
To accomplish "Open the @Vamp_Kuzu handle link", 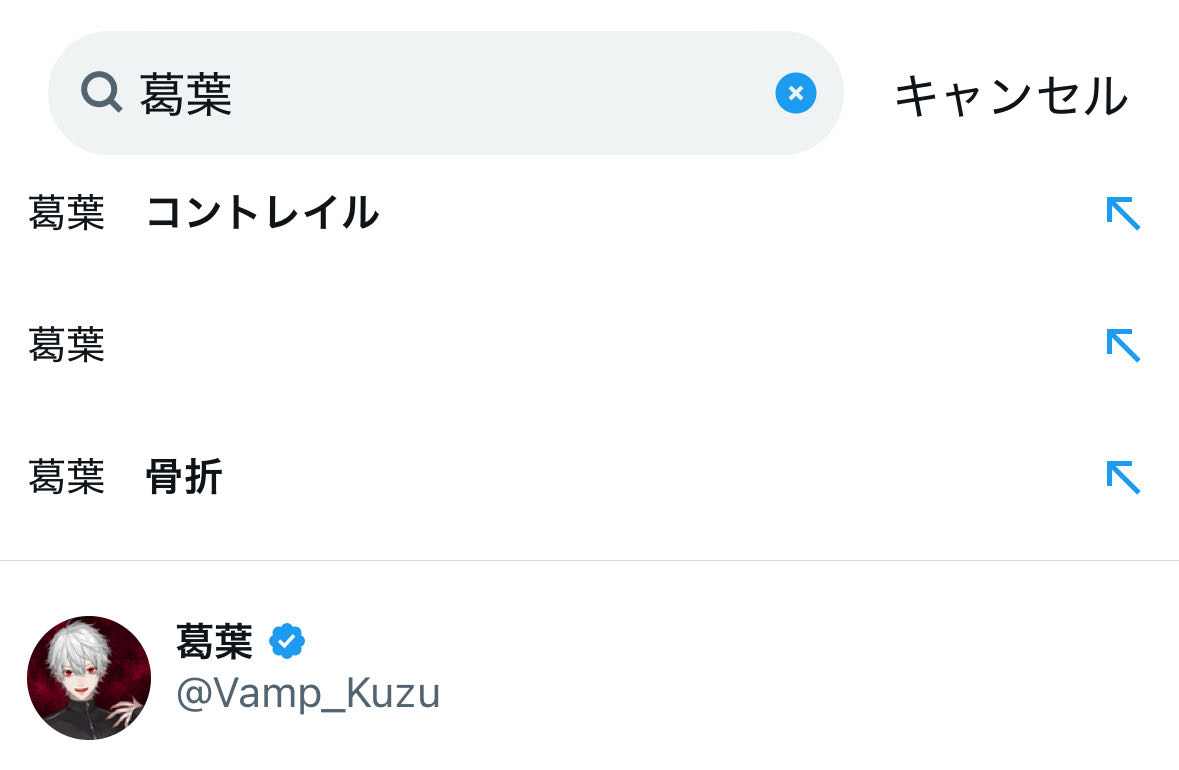I will [x=308, y=693].
